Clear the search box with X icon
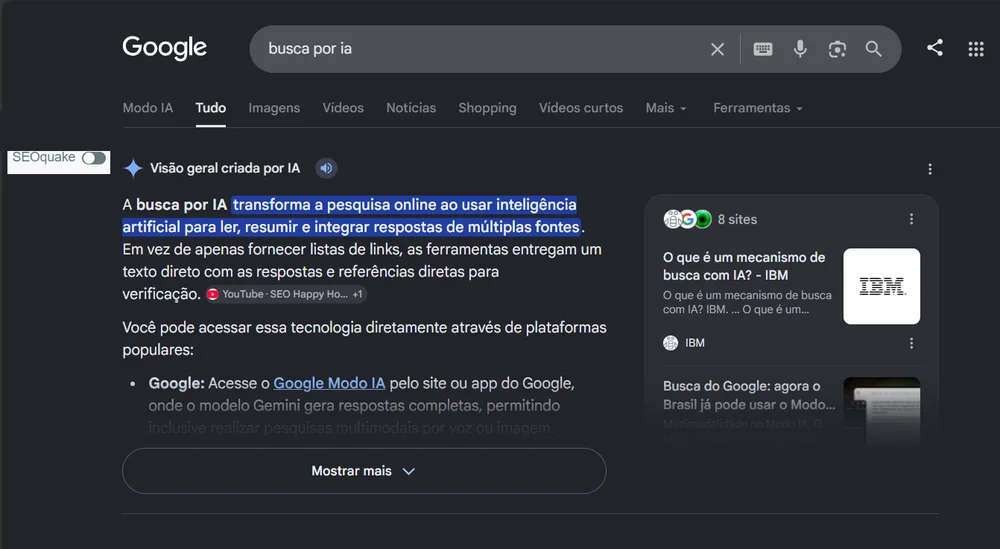This screenshot has width=1000, height=549. [x=717, y=49]
